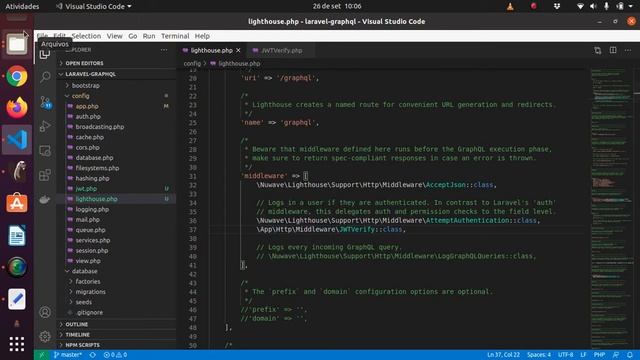The height and width of the screenshot is (360, 640).
Task: Click the notifications bell icon
Action: [630, 355]
